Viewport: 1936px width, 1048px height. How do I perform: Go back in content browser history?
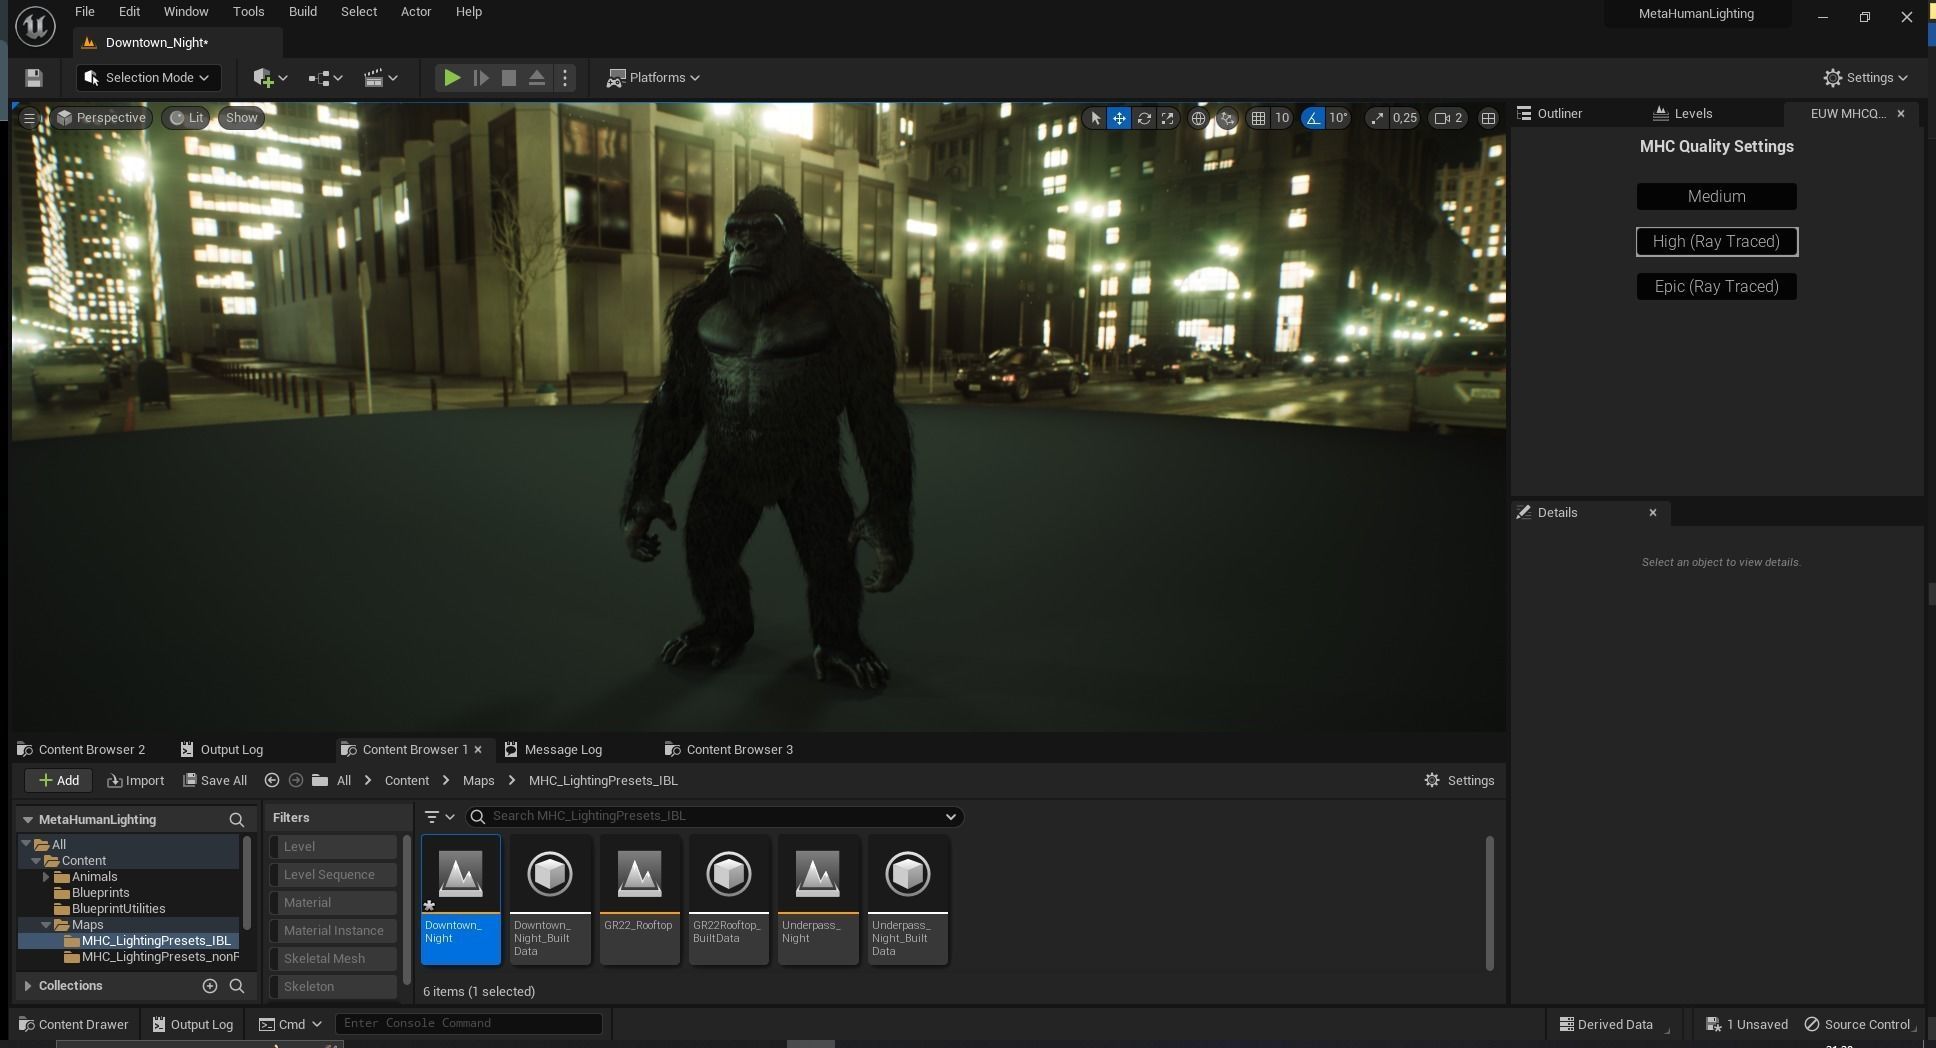272,781
